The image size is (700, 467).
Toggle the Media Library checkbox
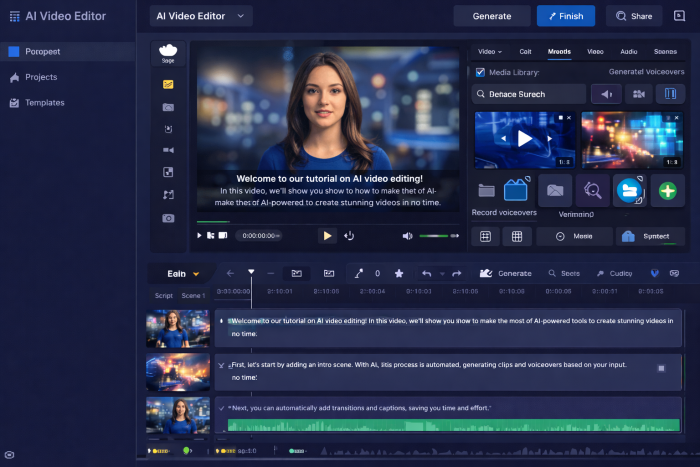click(480, 72)
